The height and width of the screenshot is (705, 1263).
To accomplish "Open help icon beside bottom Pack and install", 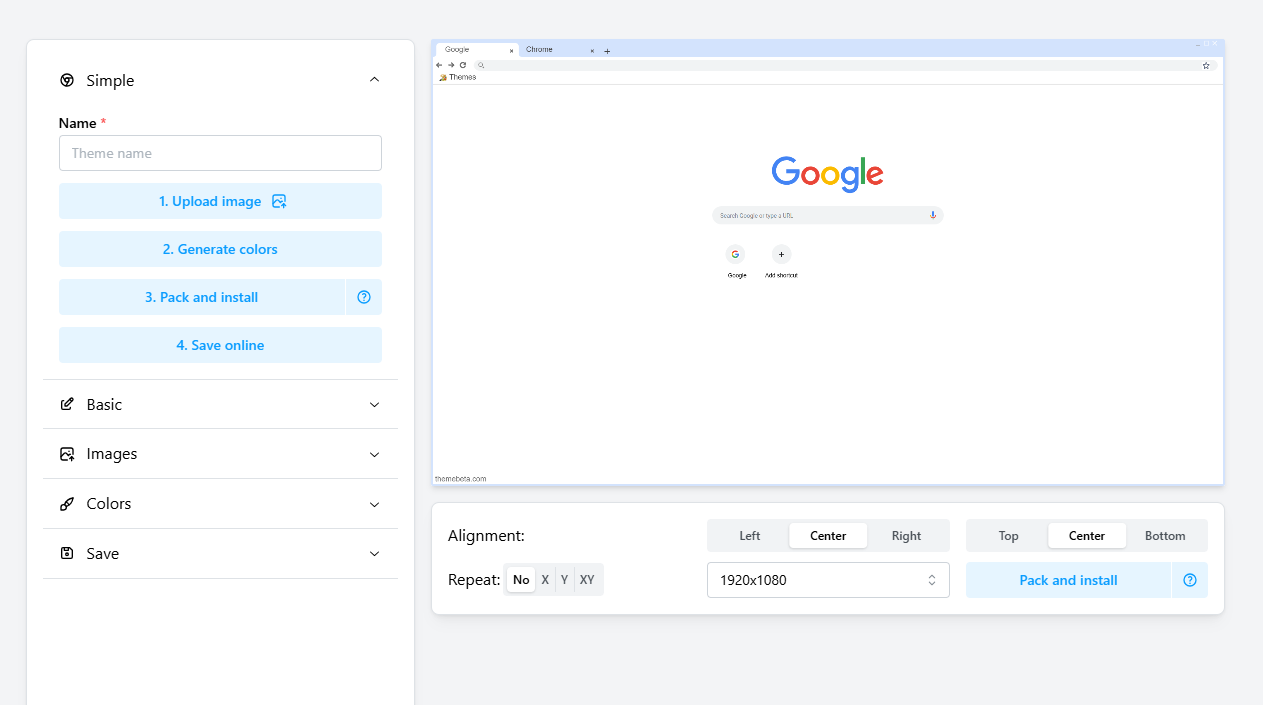I will 1190,580.
